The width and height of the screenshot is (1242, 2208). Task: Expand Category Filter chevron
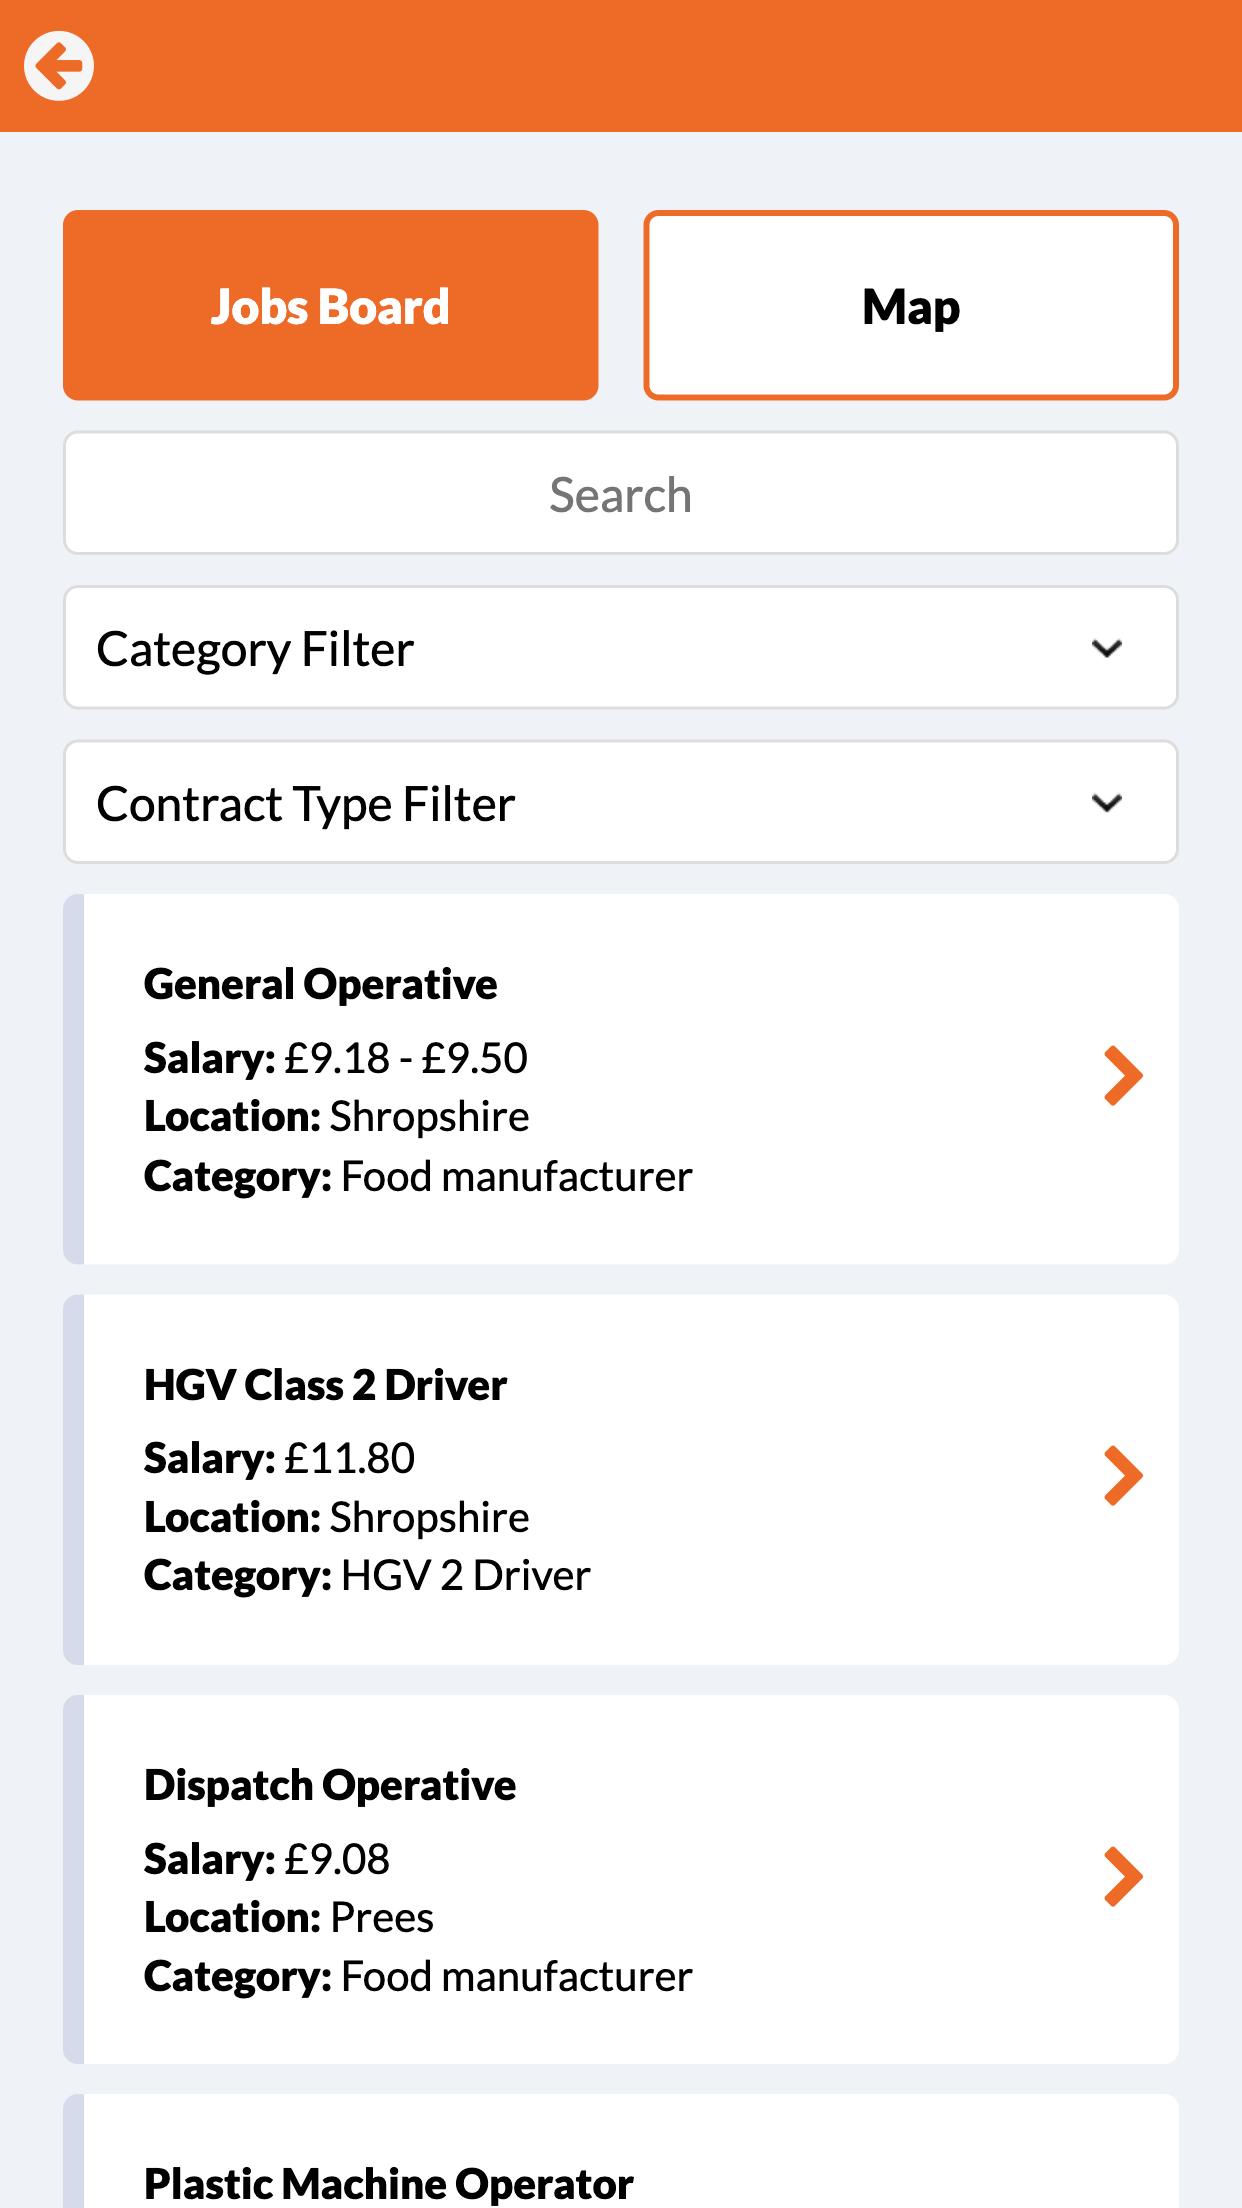click(1107, 649)
